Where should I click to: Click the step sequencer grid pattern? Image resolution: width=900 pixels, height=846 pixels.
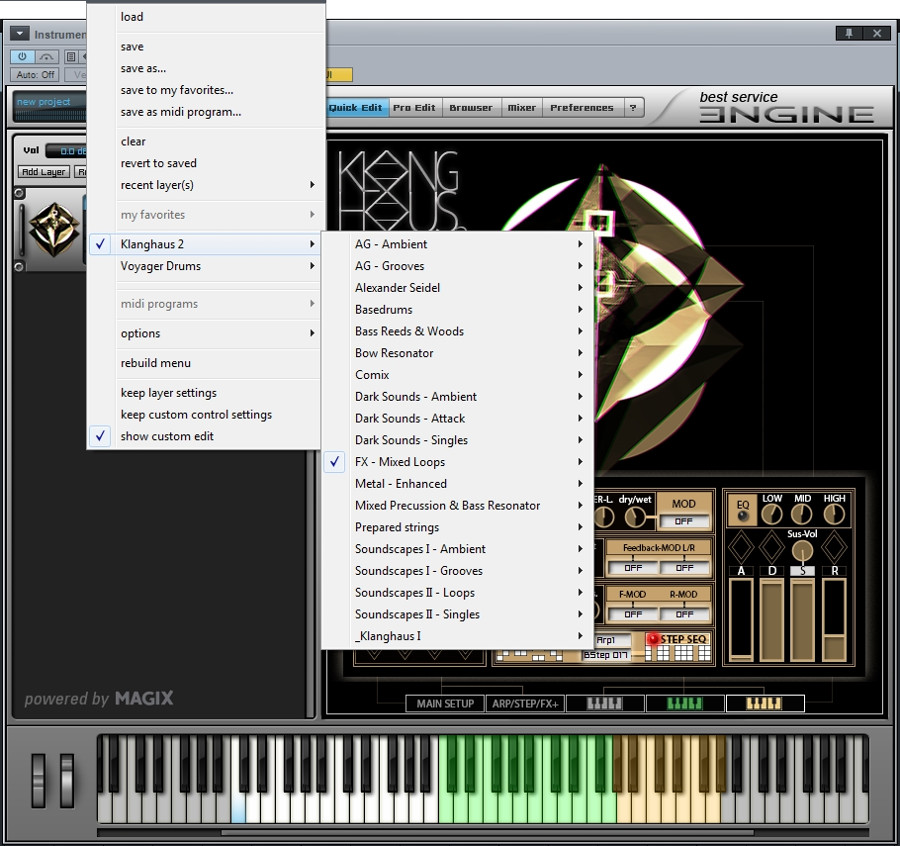tap(678, 653)
